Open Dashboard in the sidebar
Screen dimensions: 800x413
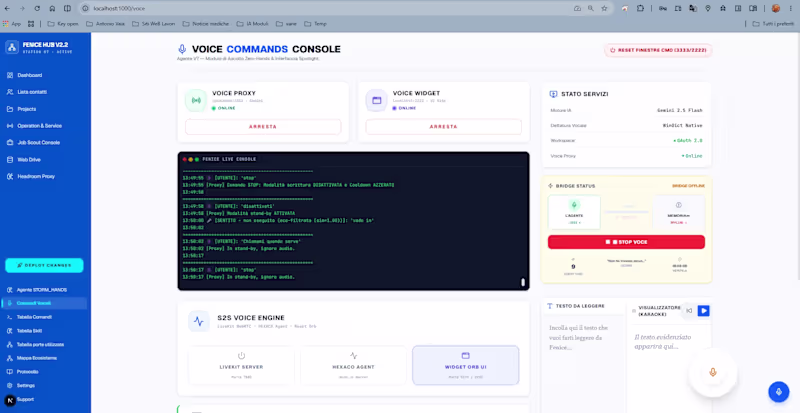tap(30, 75)
